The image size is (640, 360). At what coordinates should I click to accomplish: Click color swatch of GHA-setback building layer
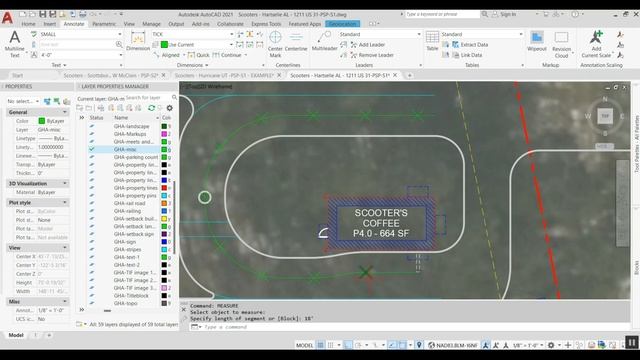pos(164,219)
